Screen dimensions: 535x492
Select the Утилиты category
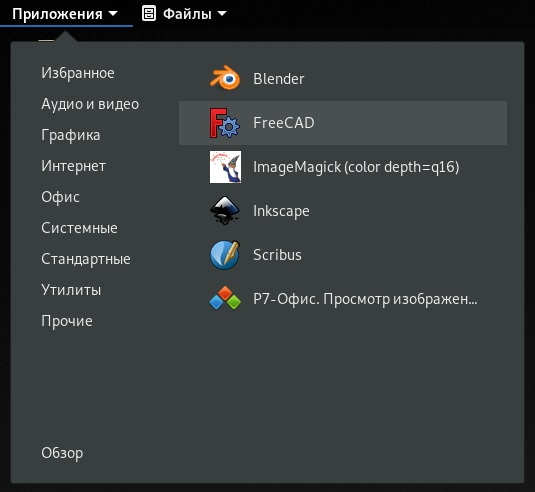pos(71,290)
